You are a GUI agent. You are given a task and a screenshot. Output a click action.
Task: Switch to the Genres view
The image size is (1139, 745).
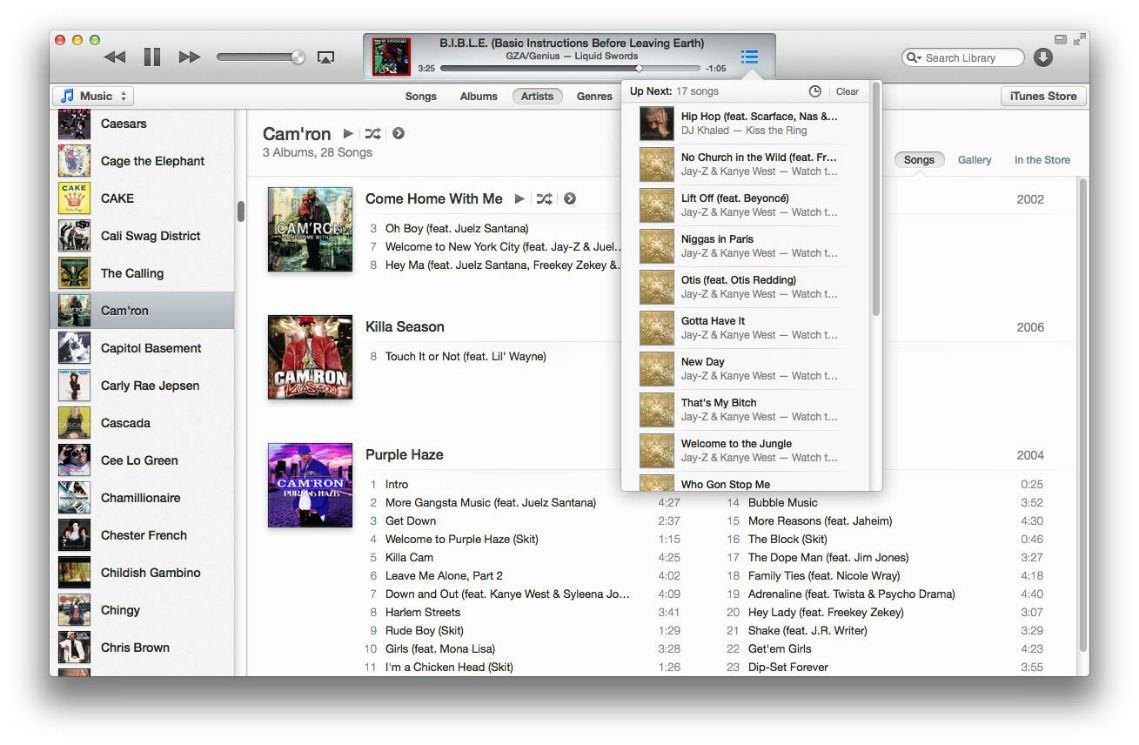tap(594, 96)
